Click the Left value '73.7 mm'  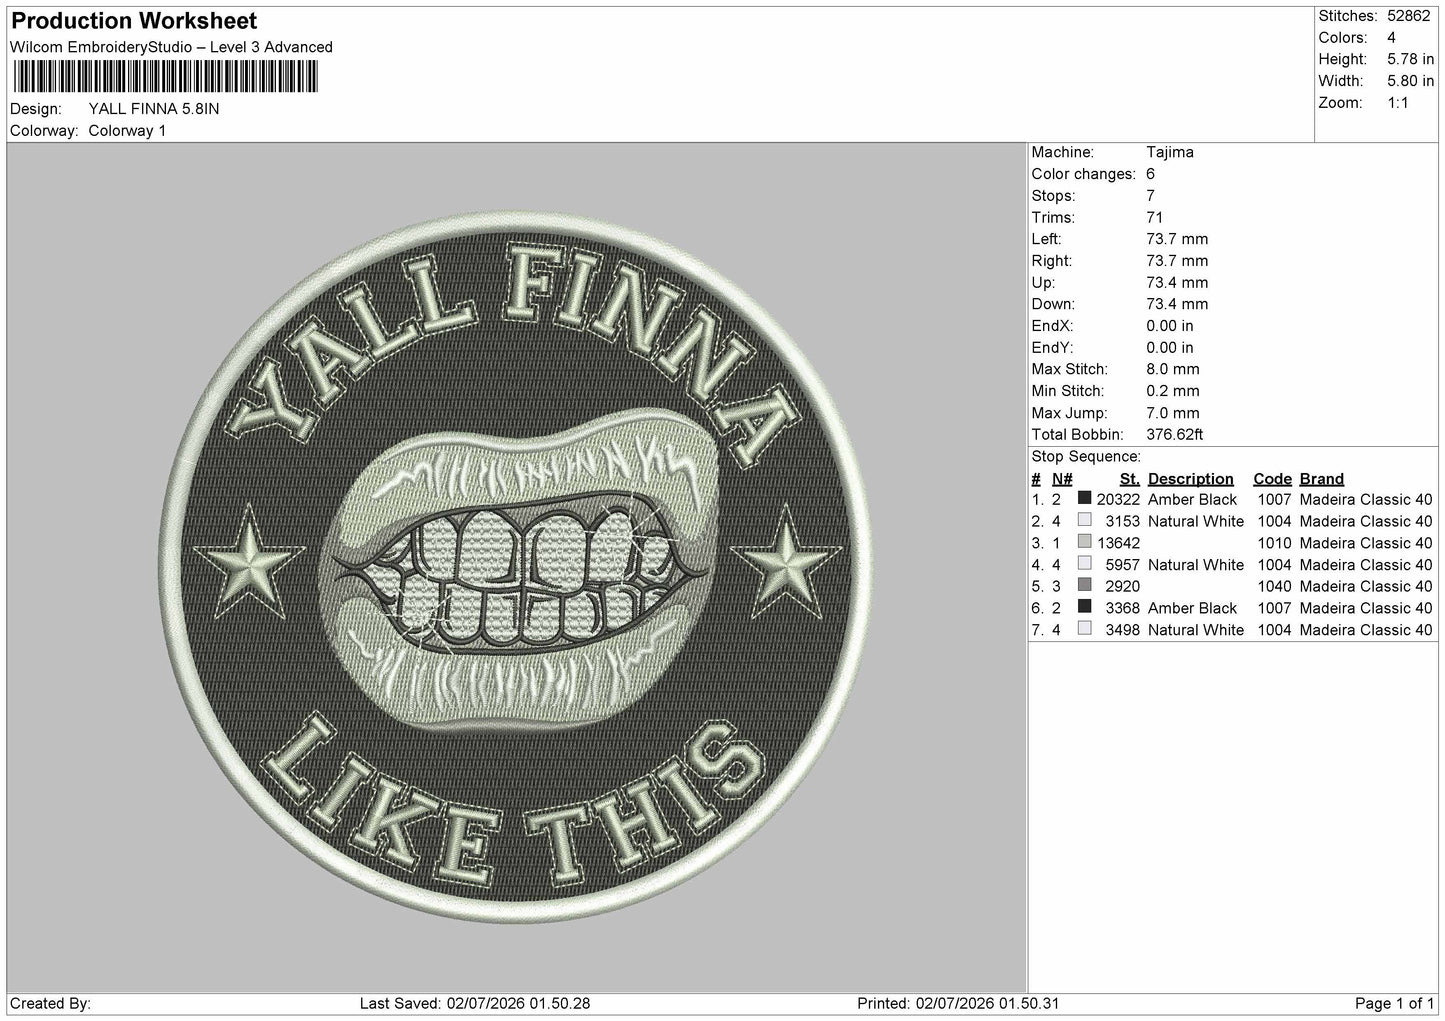pyautogui.click(x=1177, y=239)
